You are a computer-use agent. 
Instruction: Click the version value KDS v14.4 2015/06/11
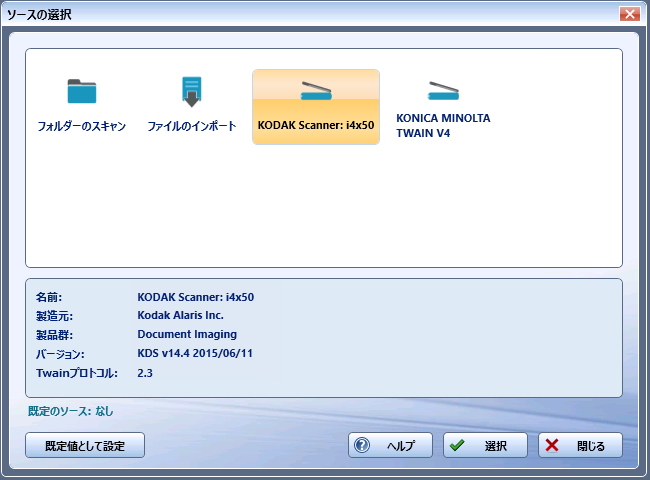(195, 354)
